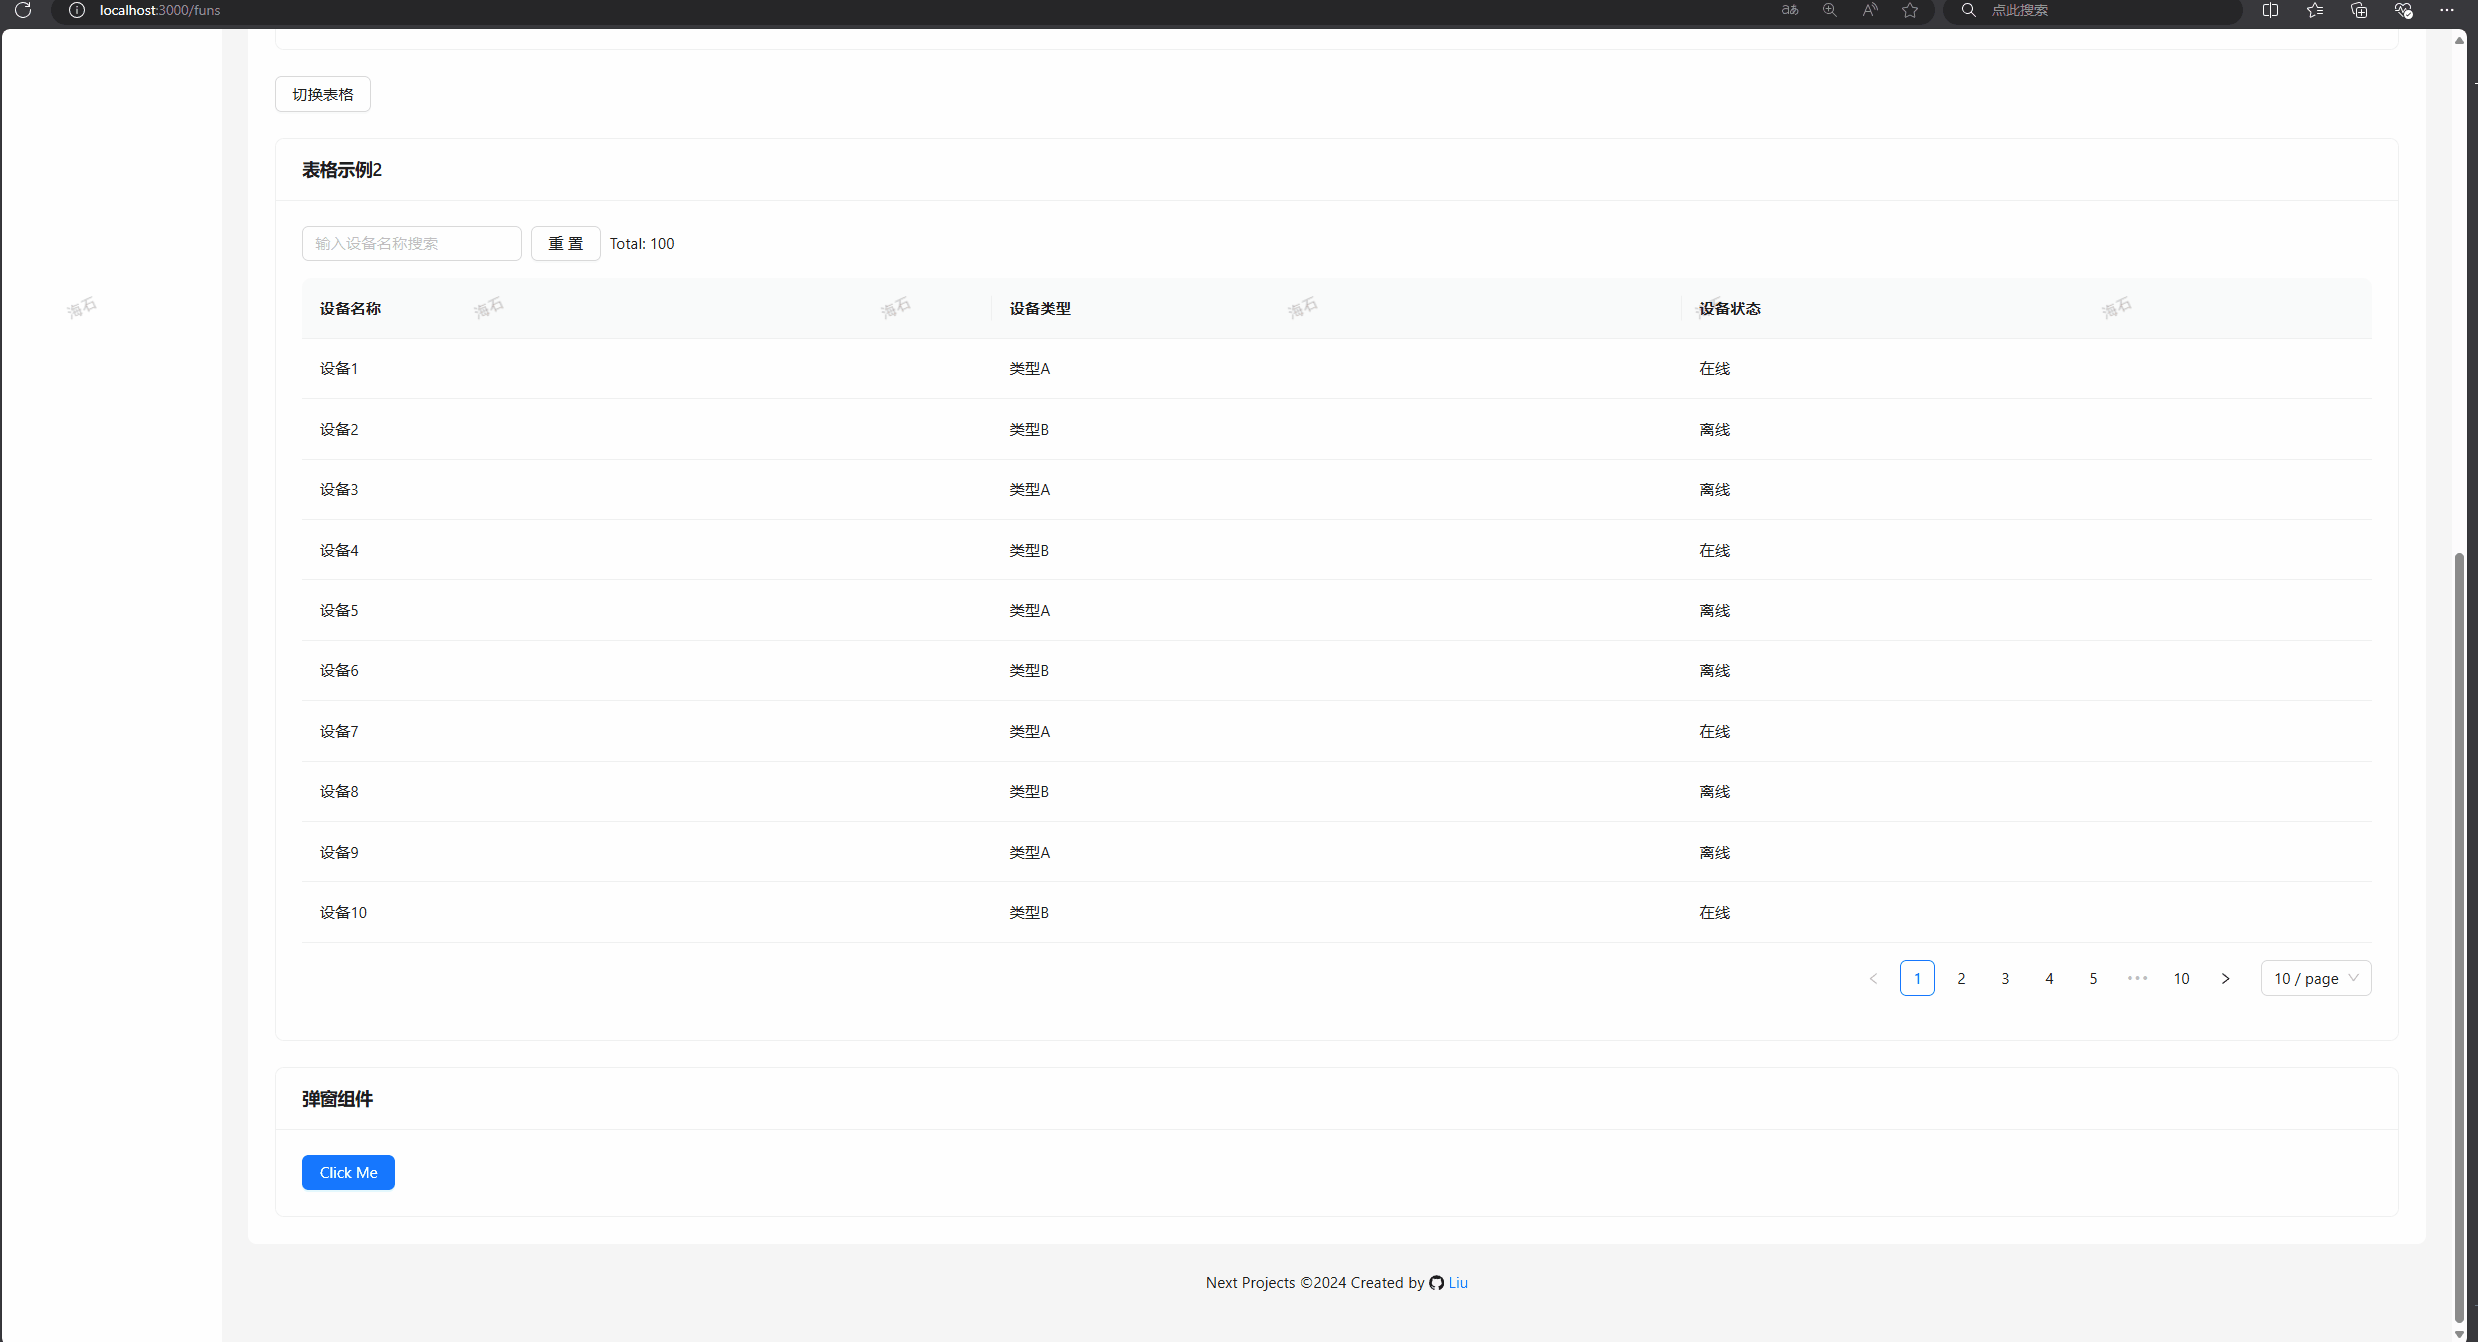Open the split screen icon
2478x1342 pixels.
(x=2270, y=10)
